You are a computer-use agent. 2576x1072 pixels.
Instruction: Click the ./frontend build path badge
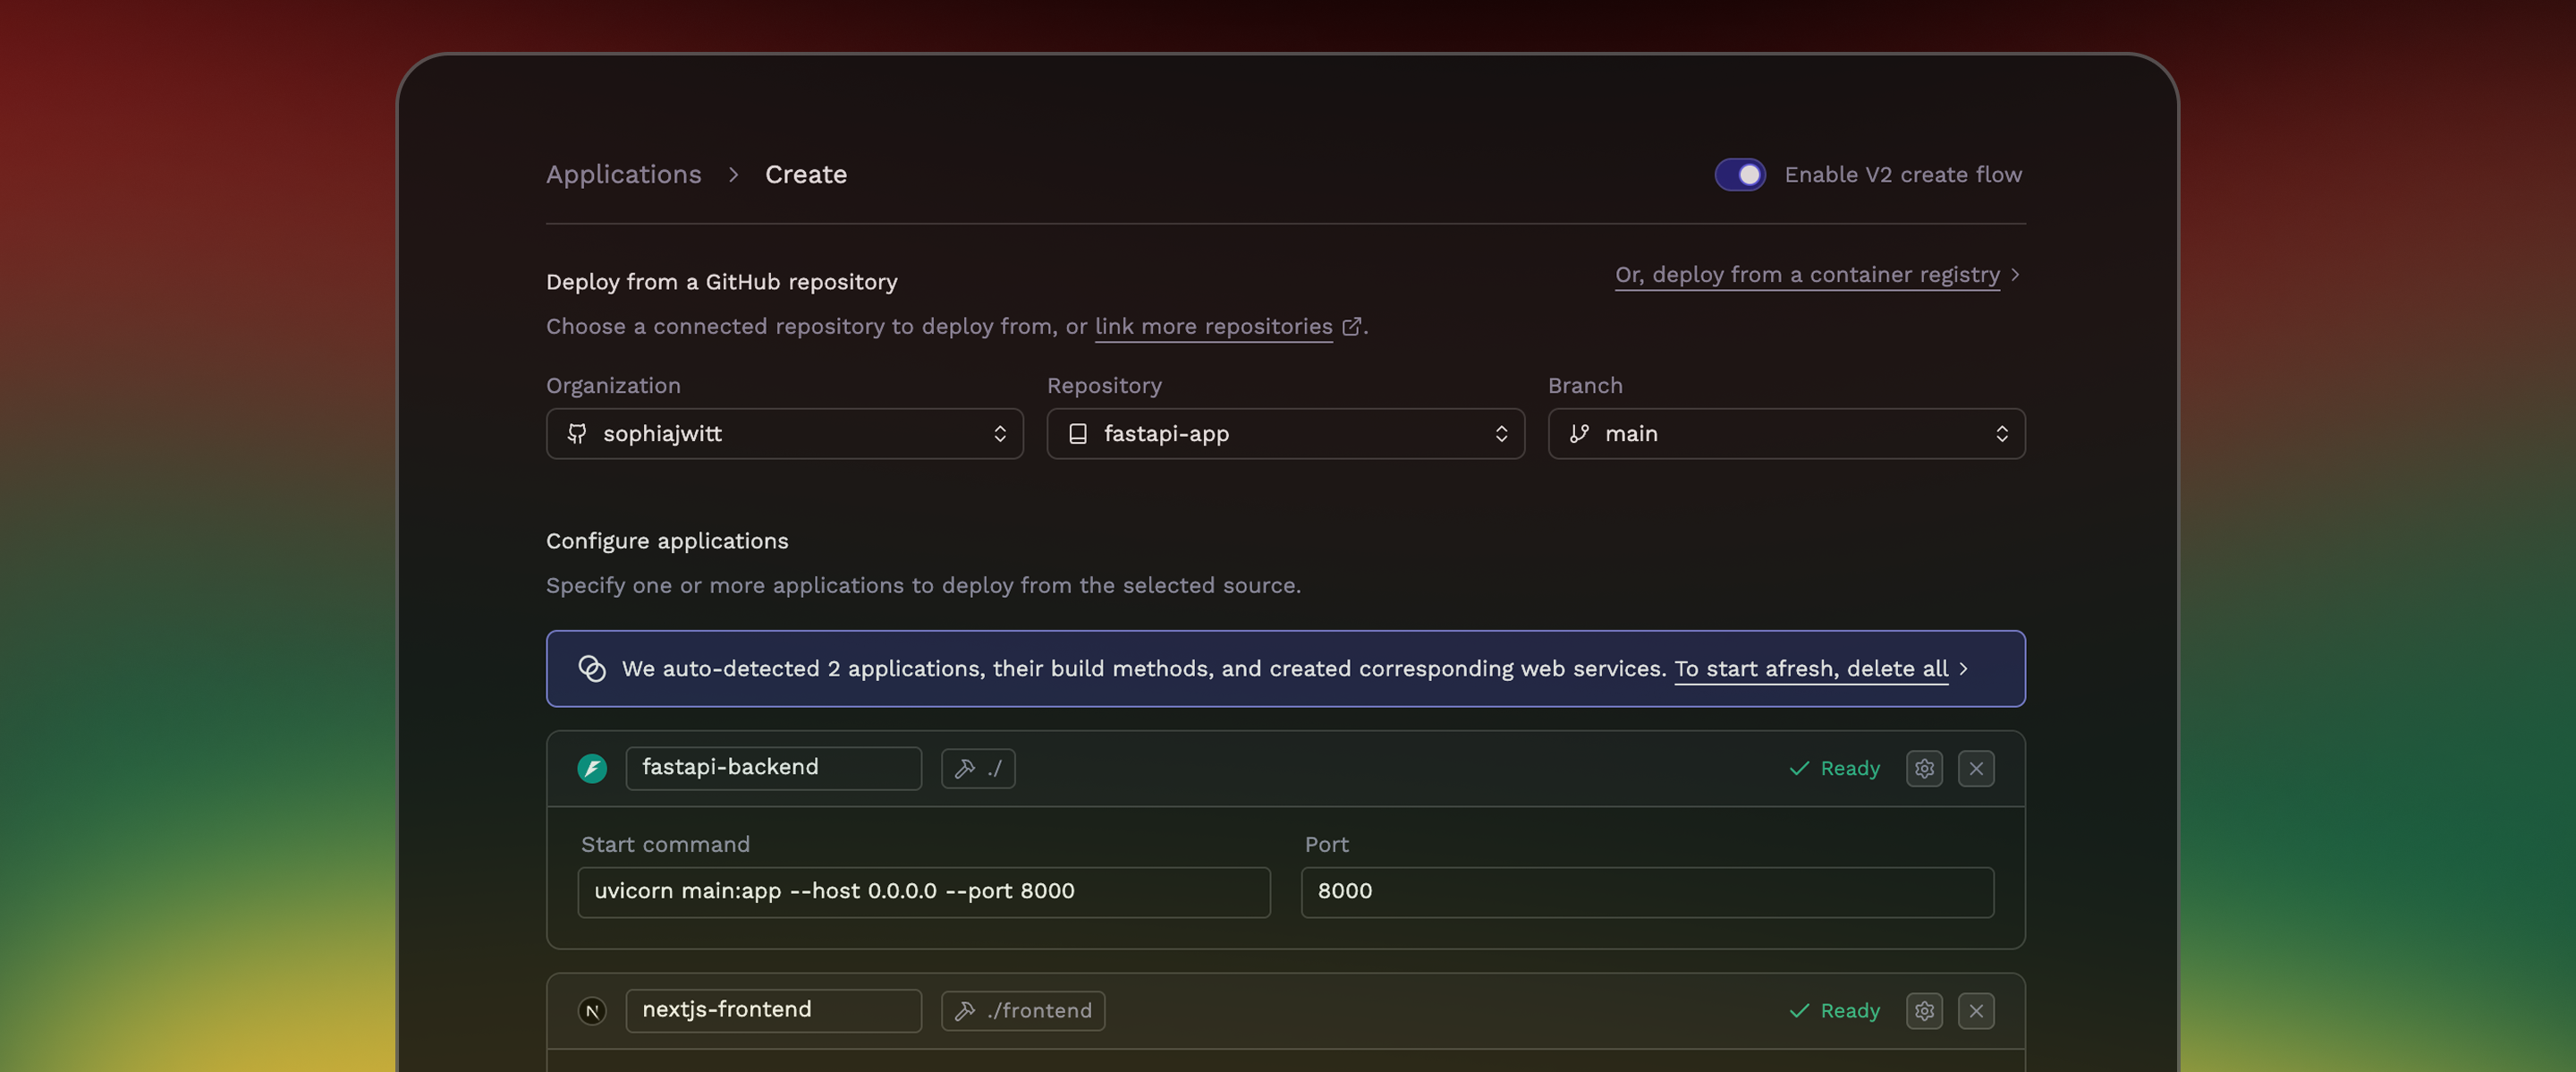coord(1022,1010)
